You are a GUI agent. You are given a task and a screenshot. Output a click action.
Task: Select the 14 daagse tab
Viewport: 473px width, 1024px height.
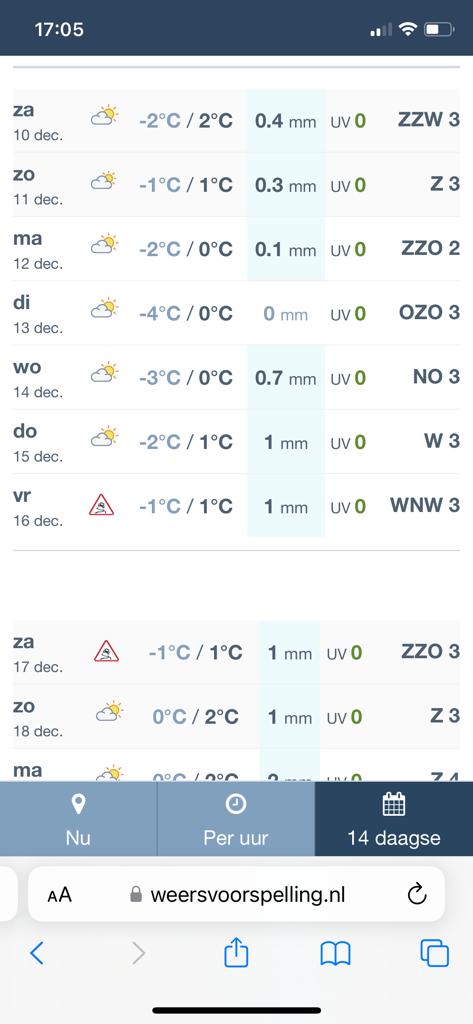[x=394, y=819]
